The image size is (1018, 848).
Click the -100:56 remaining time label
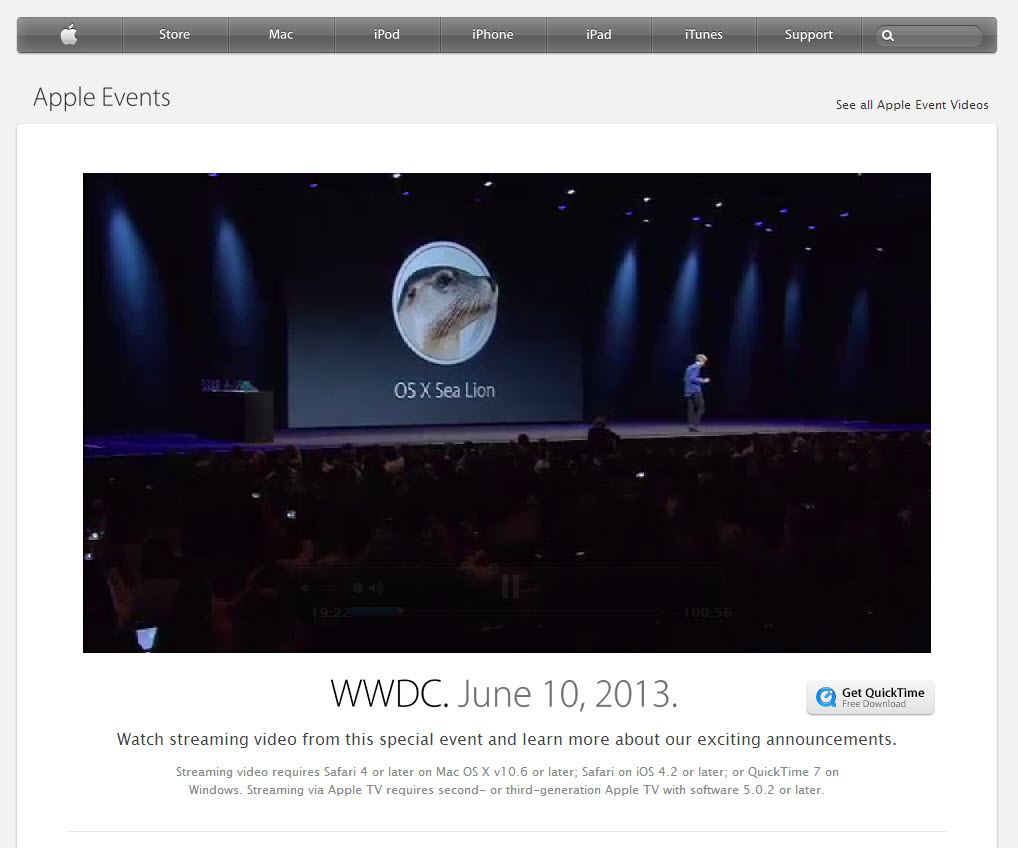pos(703,613)
